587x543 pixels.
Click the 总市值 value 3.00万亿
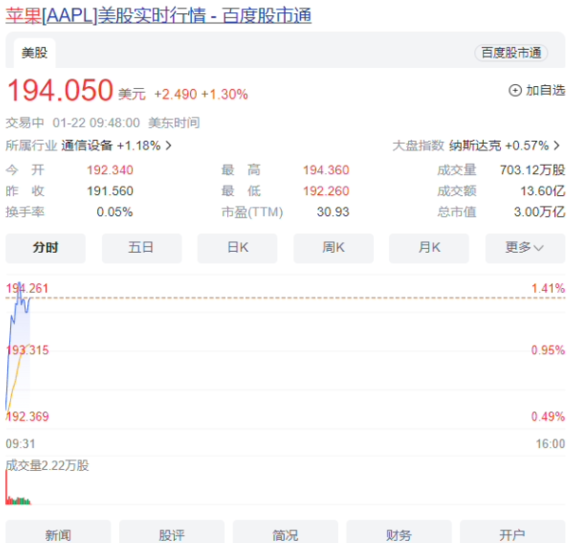(x=539, y=212)
